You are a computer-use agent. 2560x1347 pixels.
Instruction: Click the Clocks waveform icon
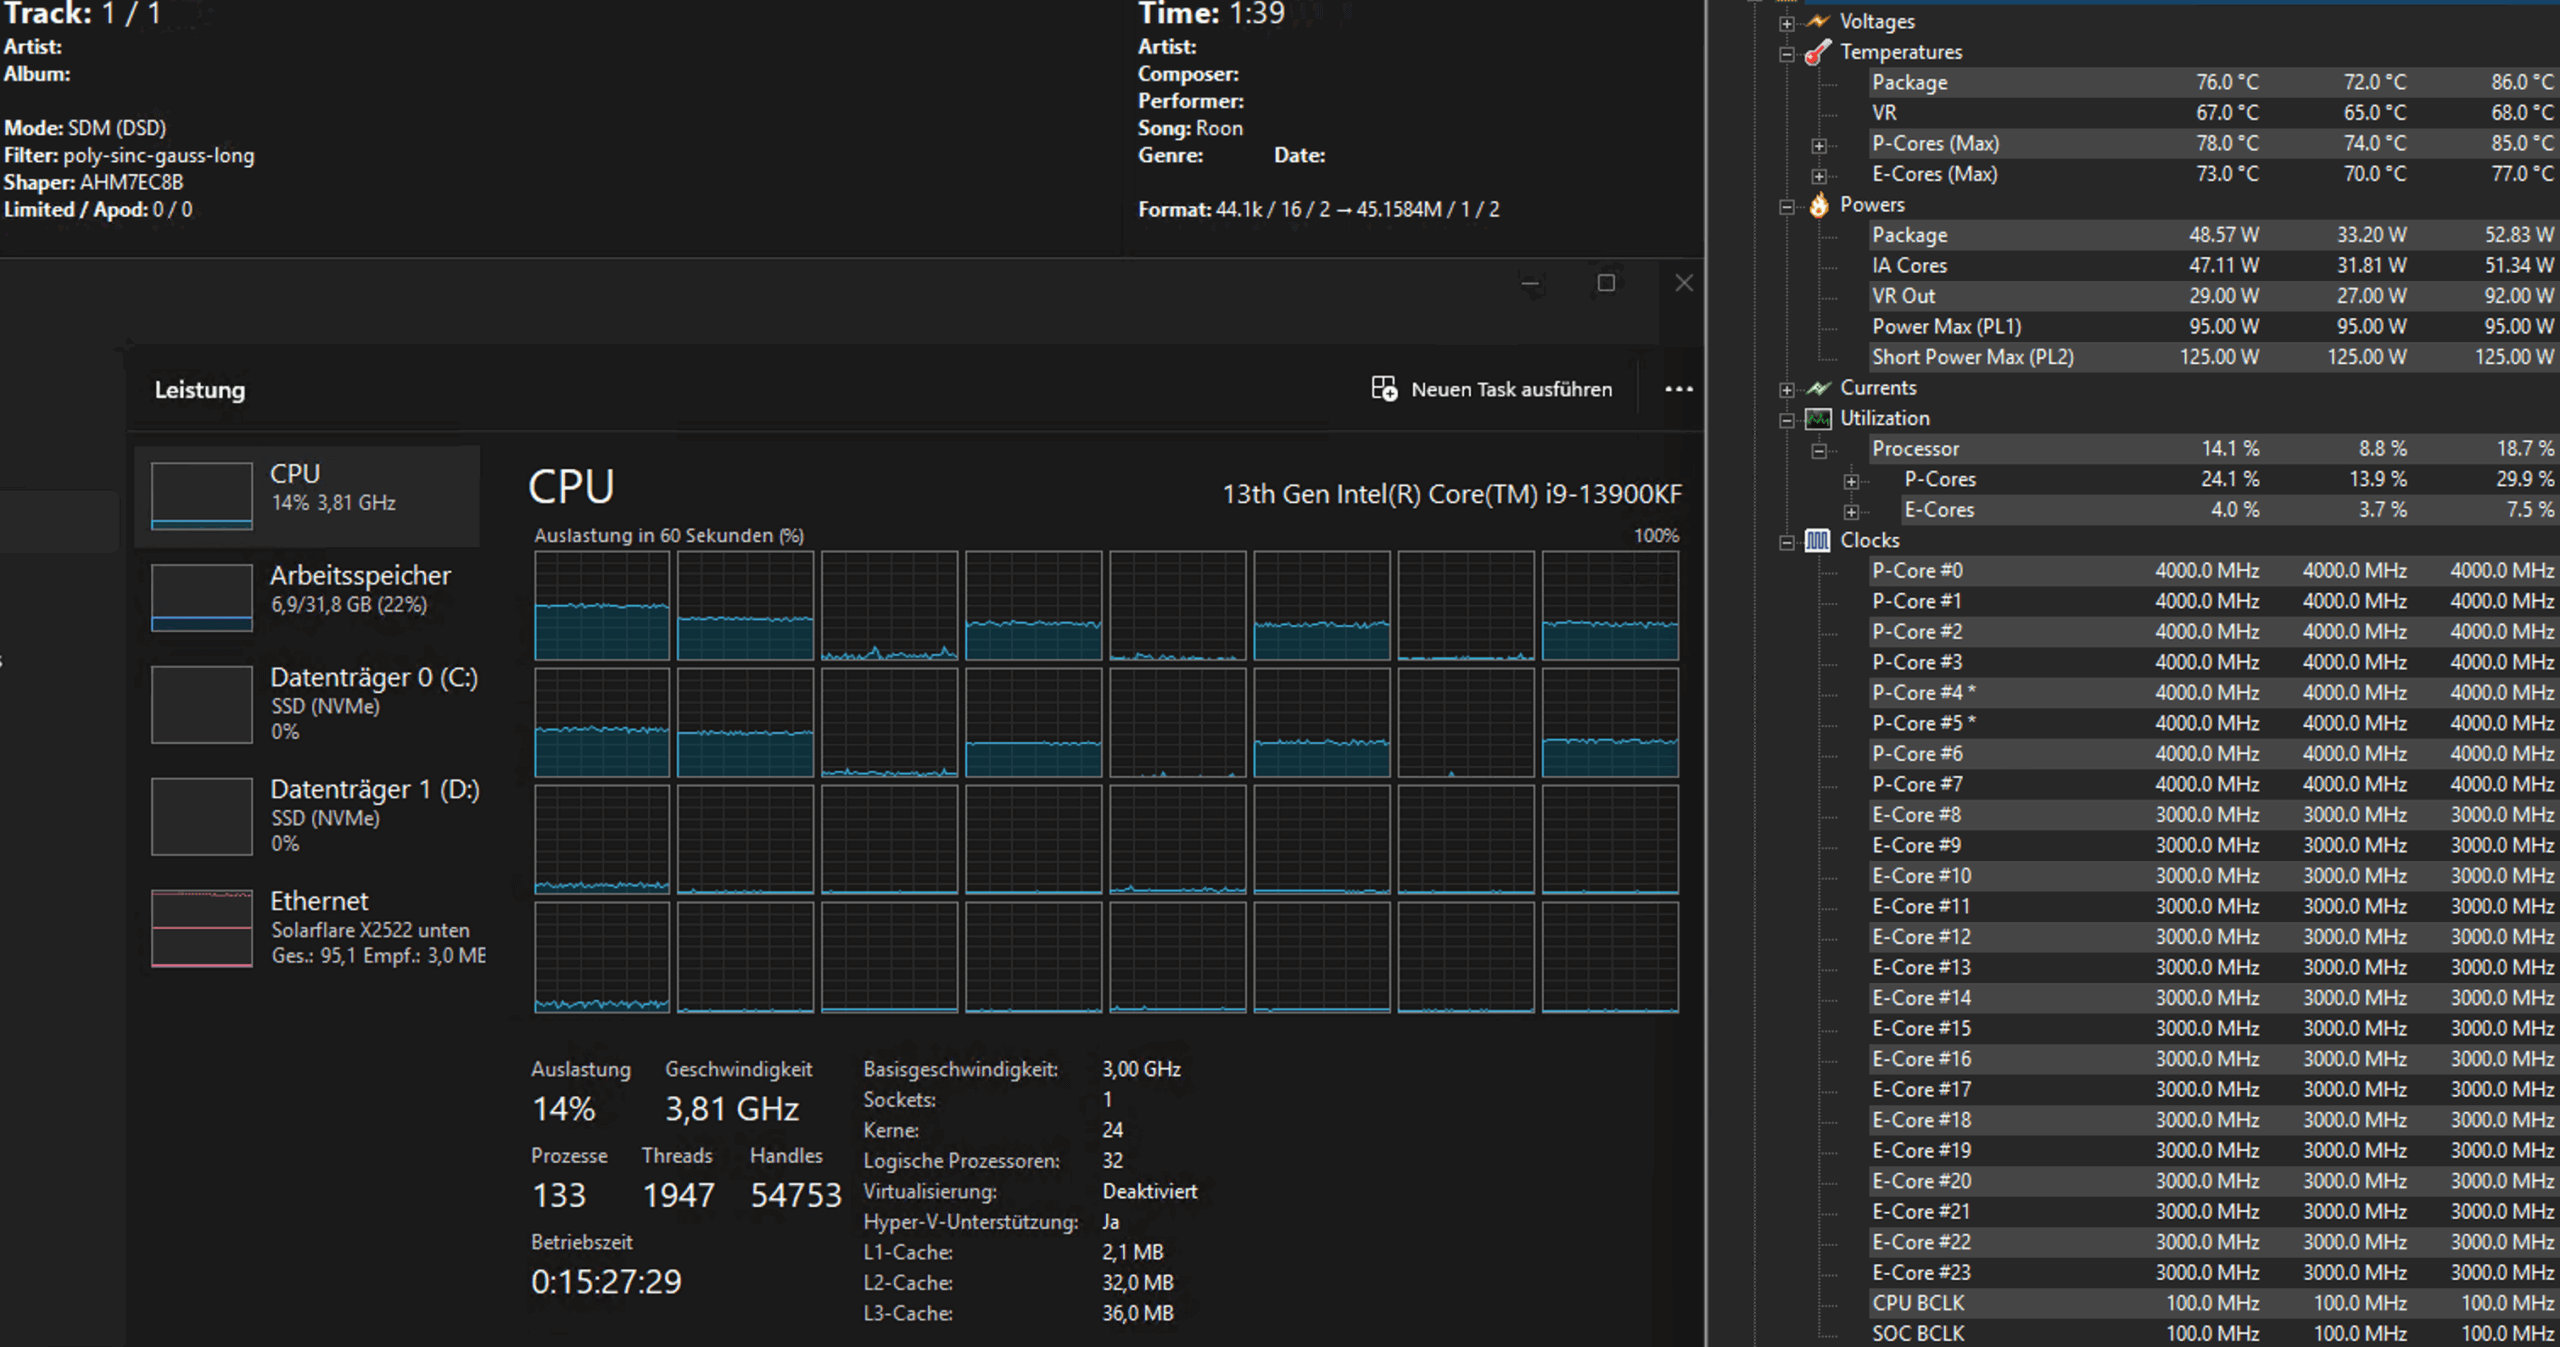pyautogui.click(x=1817, y=541)
